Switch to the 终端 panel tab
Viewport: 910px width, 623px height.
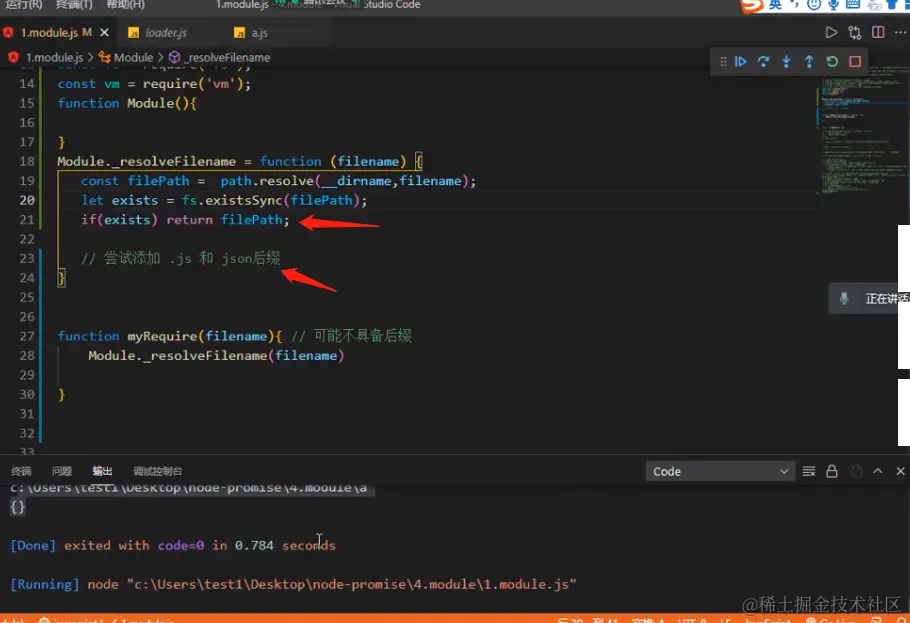(x=21, y=471)
